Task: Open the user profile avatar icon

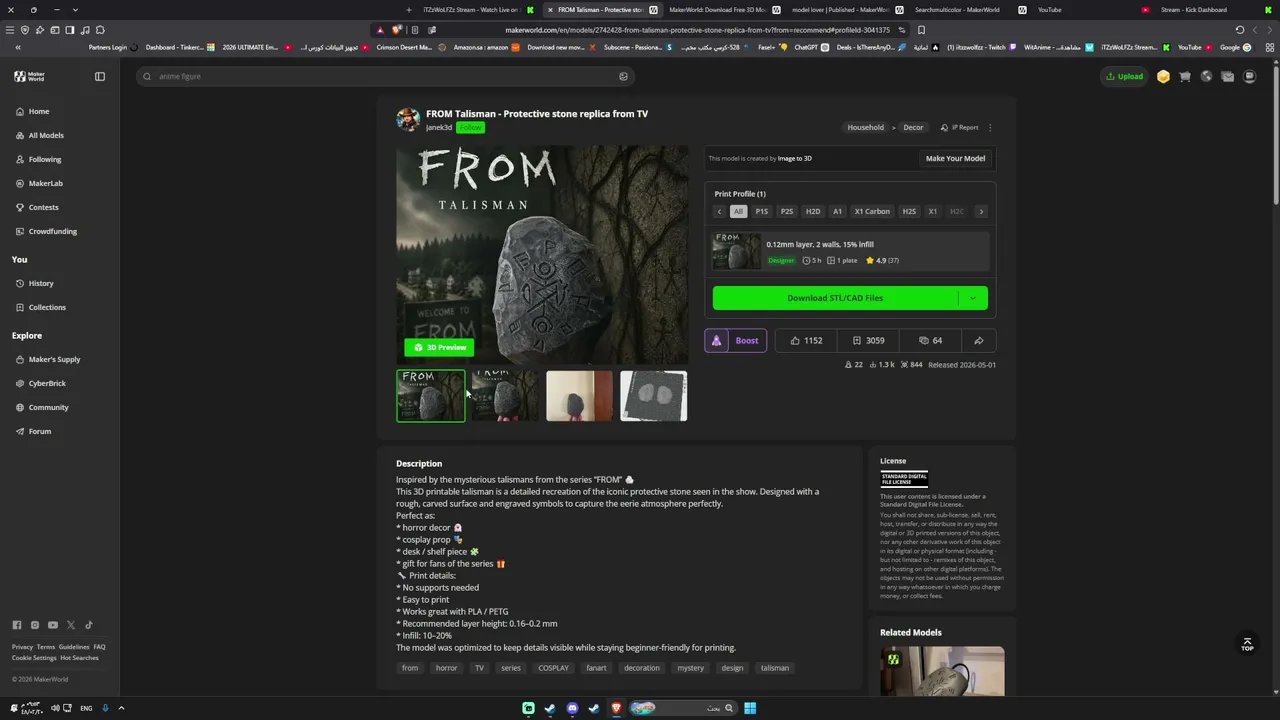Action: (x=1249, y=76)
